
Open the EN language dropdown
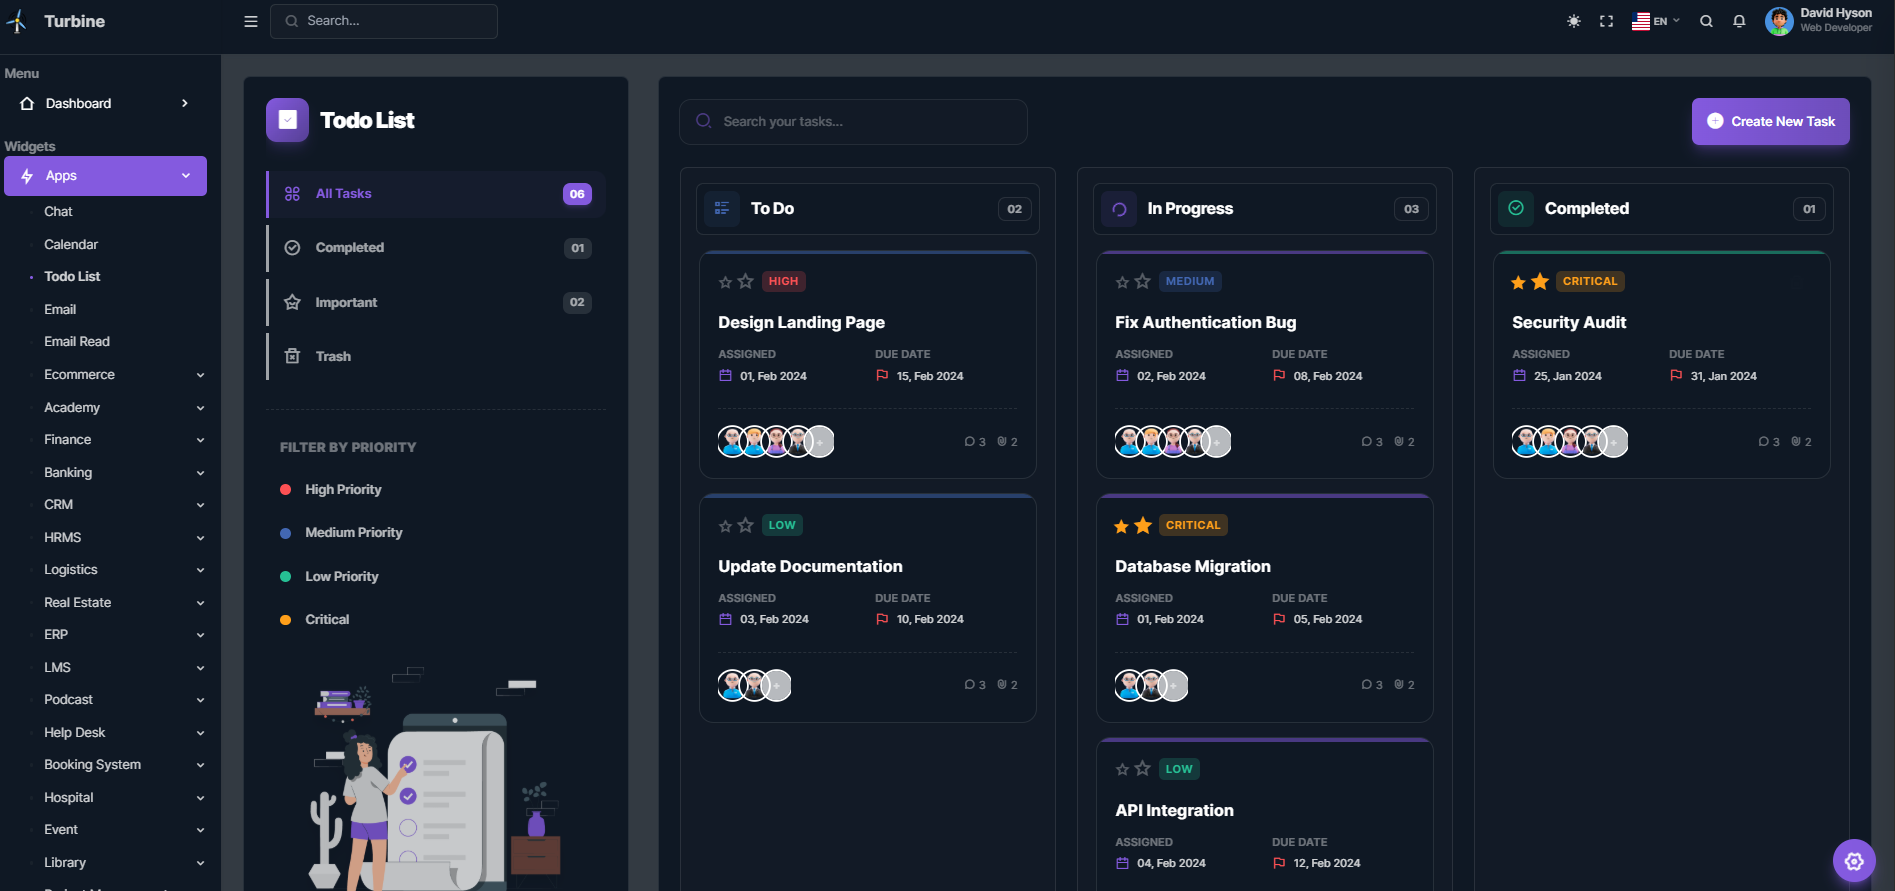pyautogui.click(x=1656, y=21)
